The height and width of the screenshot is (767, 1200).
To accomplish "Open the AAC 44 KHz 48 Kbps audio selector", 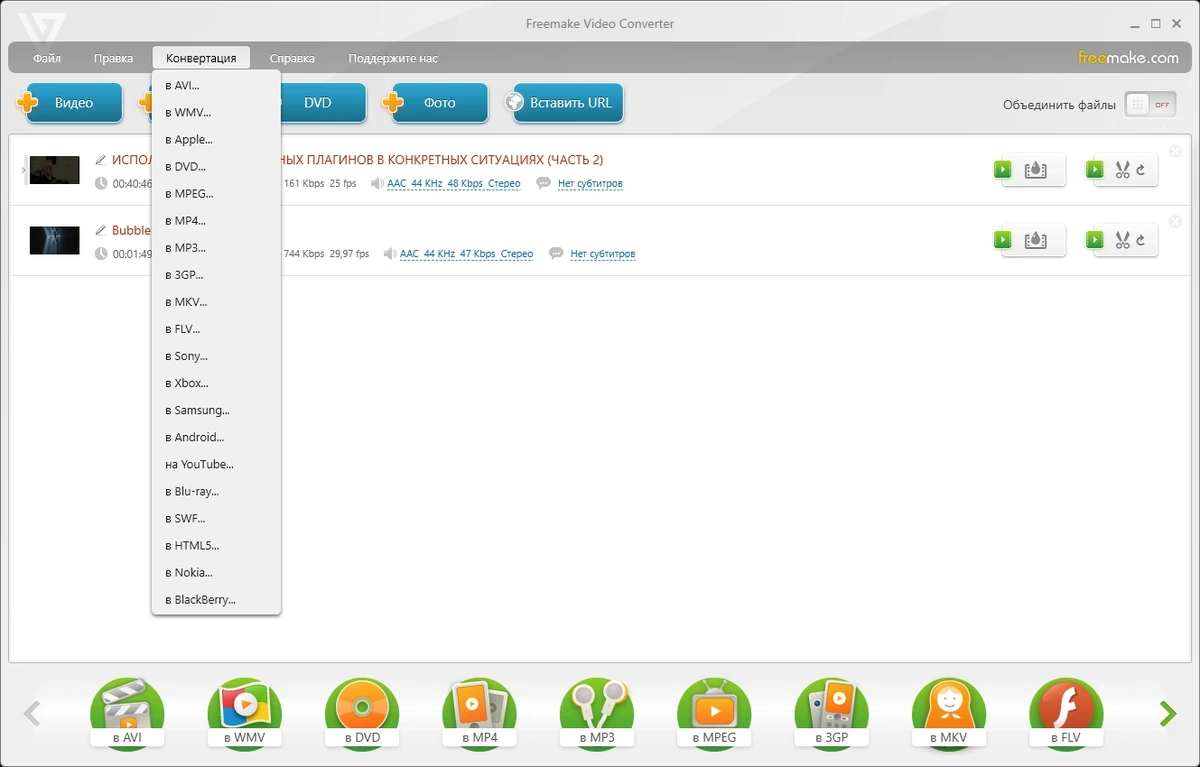I will pos(453,184).
